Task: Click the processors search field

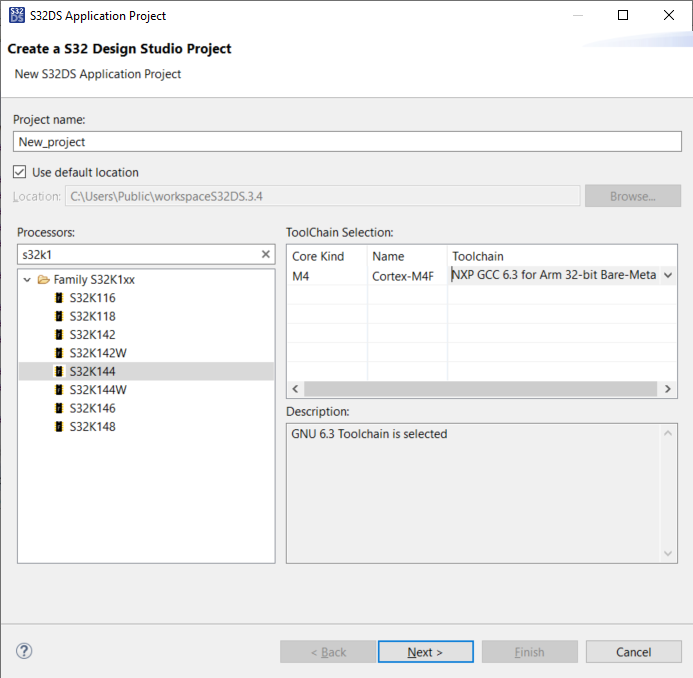Action: pos(138,255)
